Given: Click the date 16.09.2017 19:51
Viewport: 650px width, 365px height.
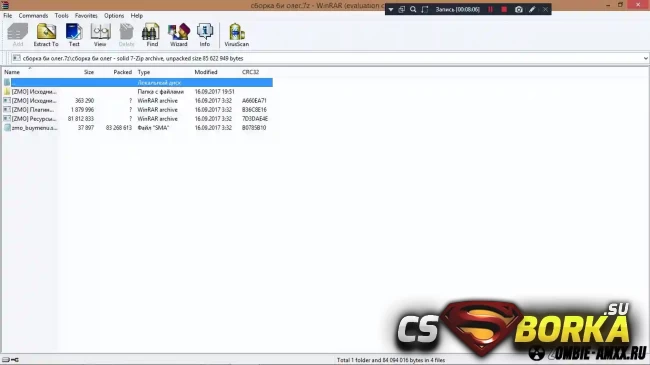Looking at the screenshot, I should tap(214, 92).
